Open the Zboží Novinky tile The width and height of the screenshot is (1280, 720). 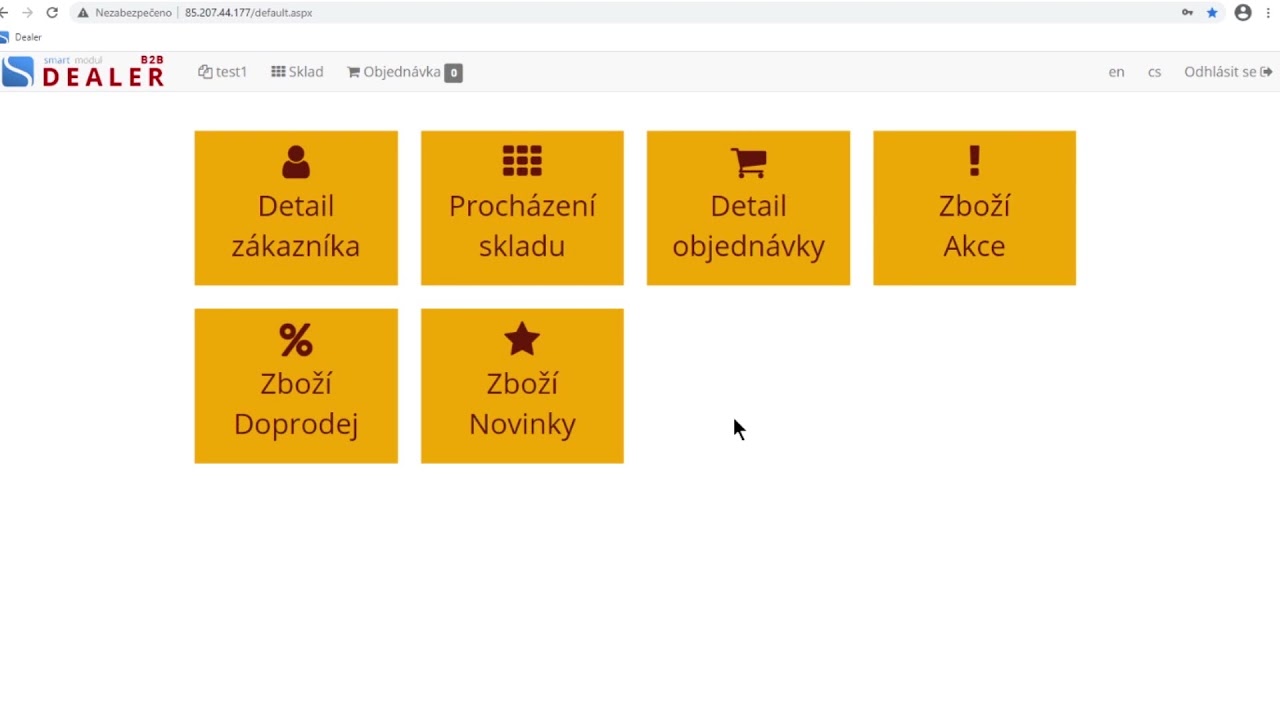coord(522,386)
